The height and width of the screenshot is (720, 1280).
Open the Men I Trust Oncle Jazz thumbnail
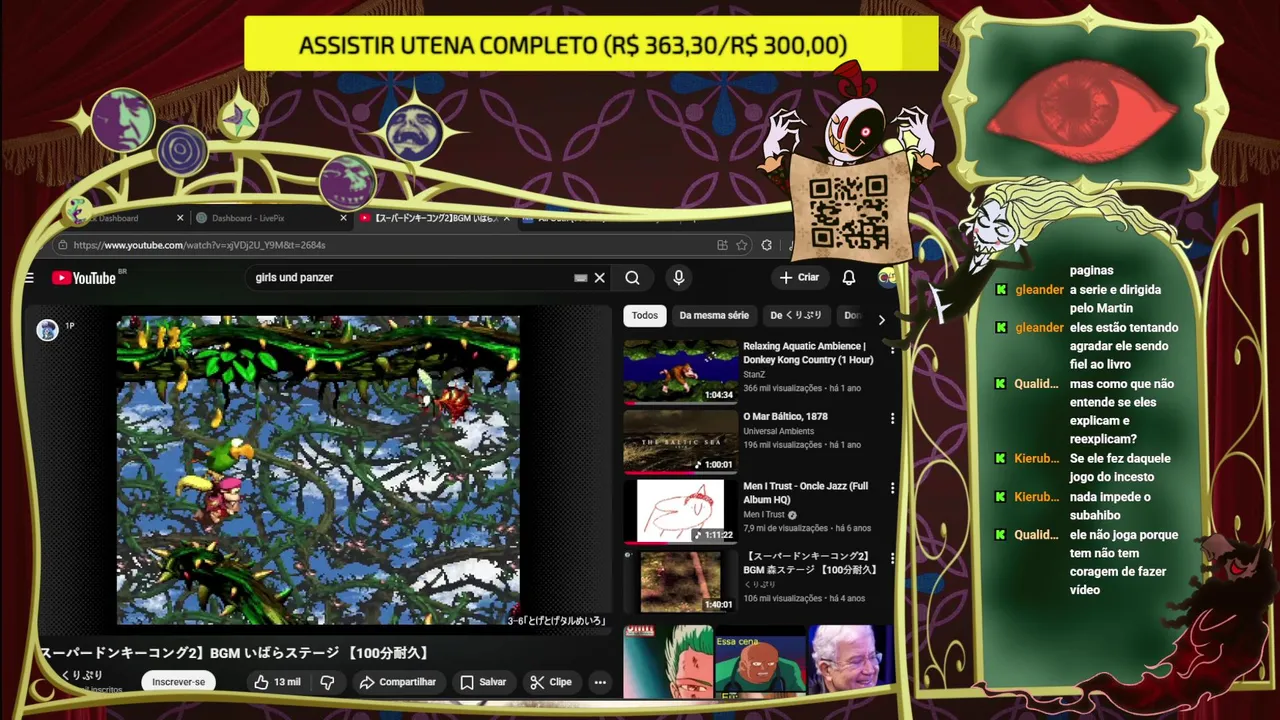pos(680,511)
